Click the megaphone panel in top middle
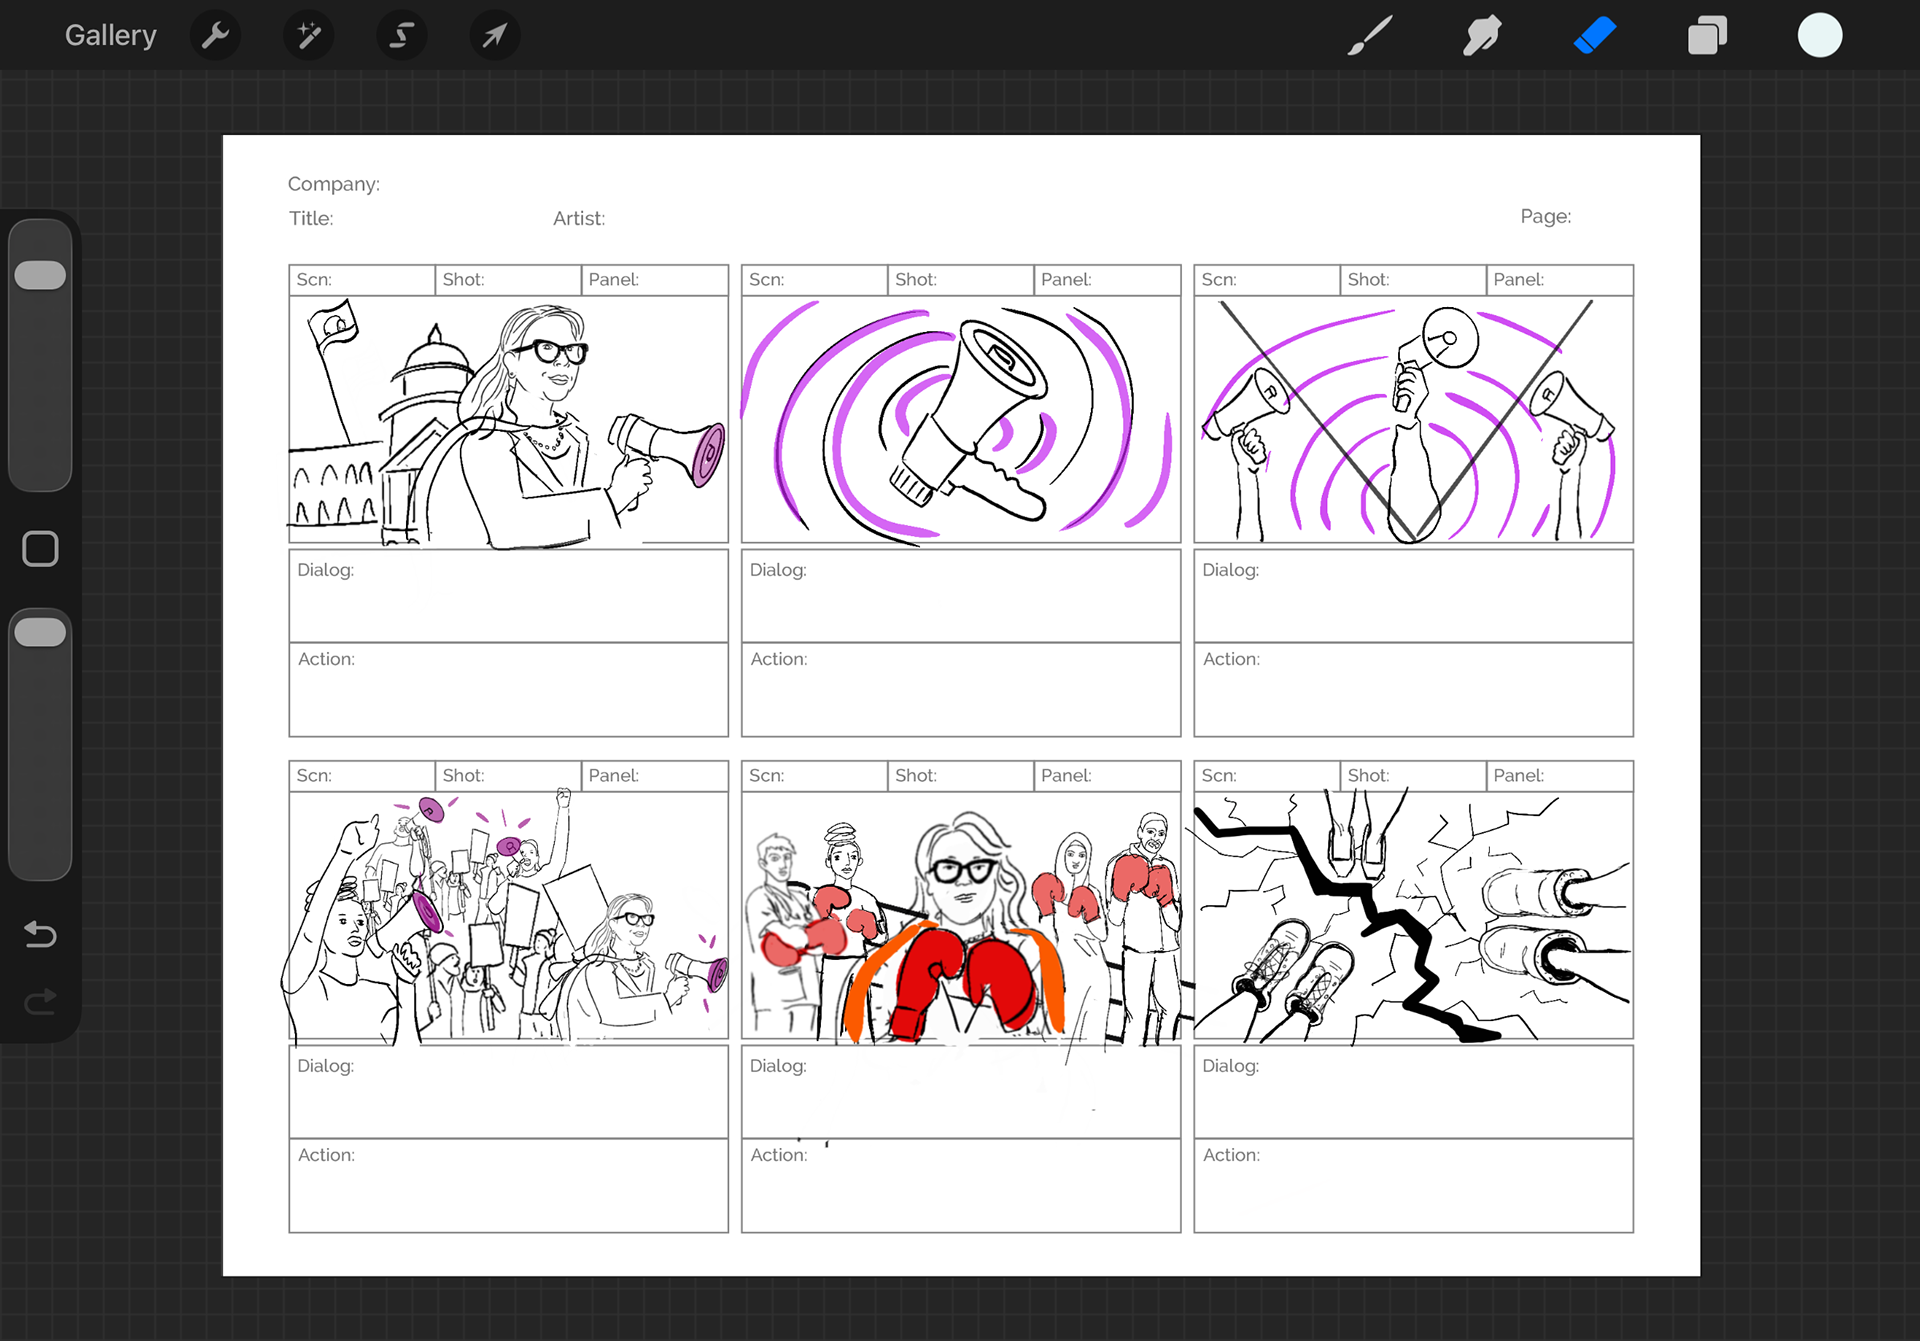 pyautogui.click(x=960, y=420)
